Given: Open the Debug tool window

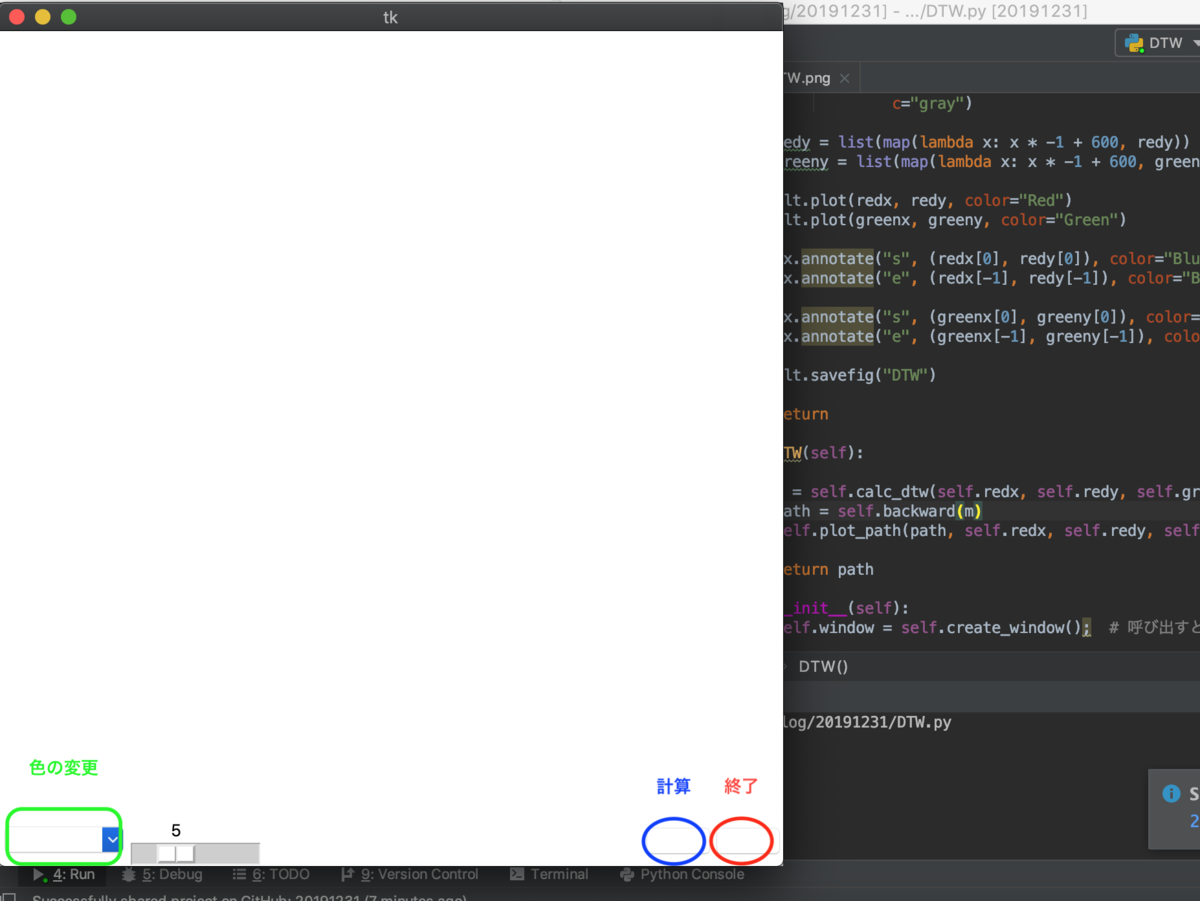Looking at the screenshot, I should tap(162, 874).
